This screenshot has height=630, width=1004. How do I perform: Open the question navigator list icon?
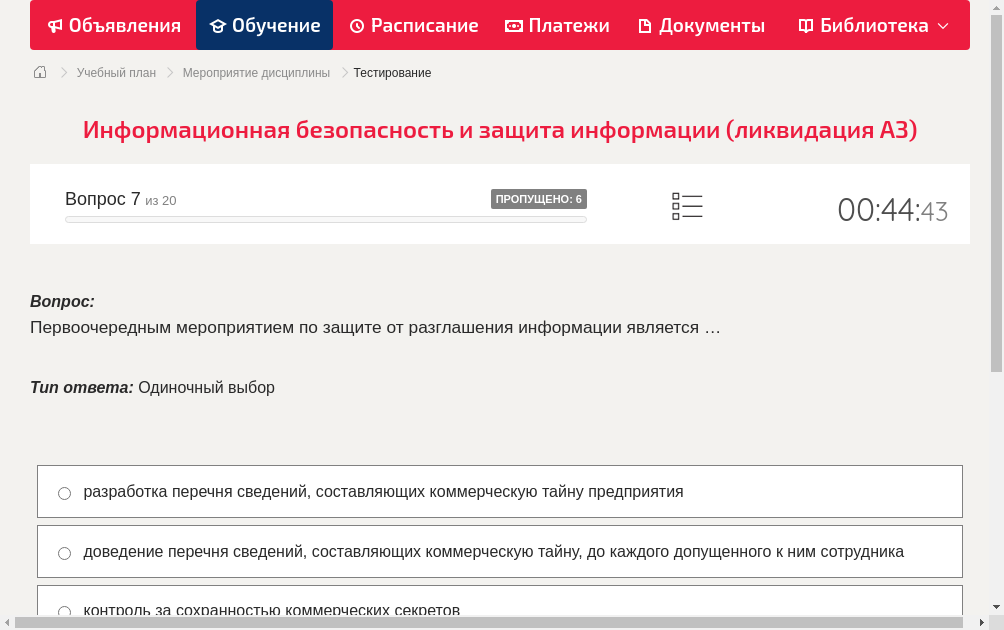tap(687, 206)
